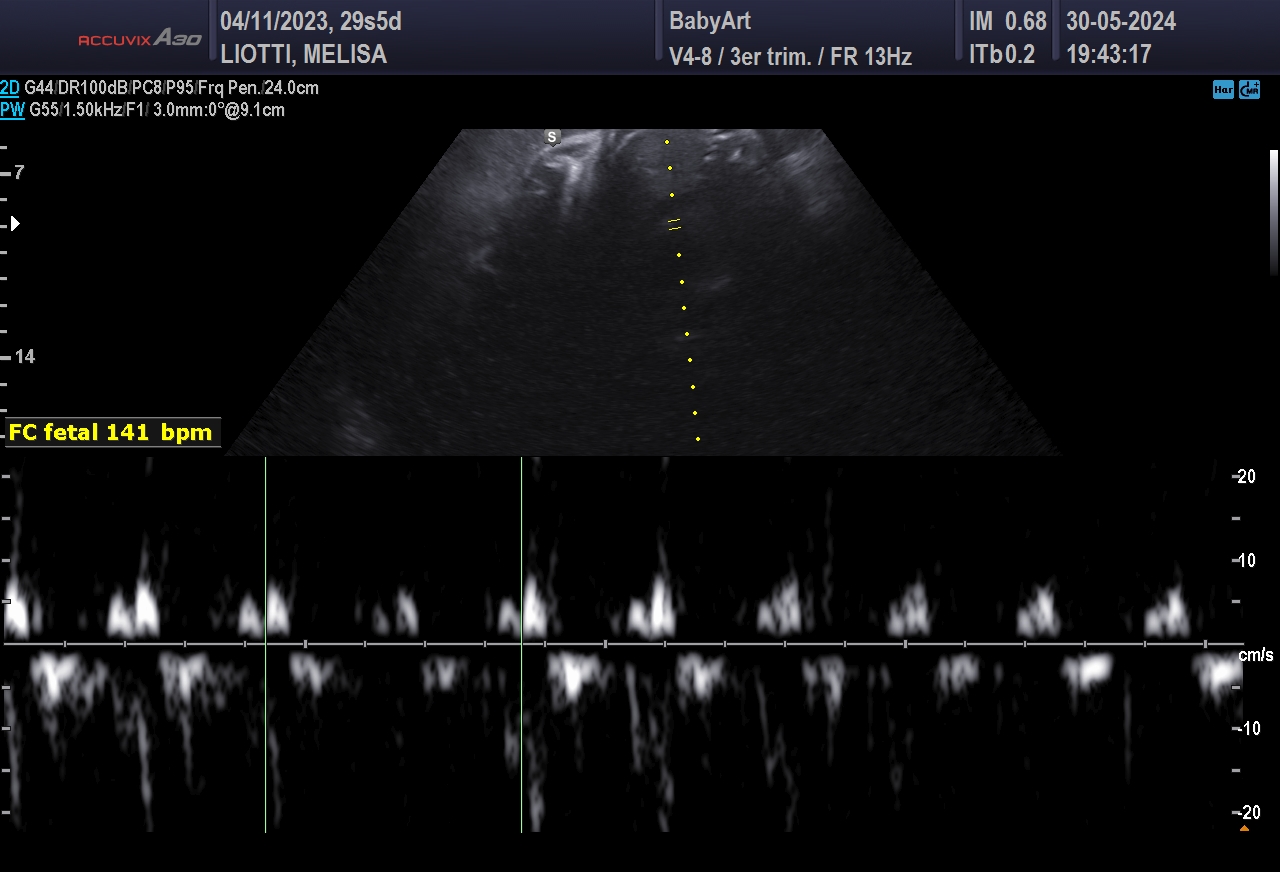Click the IM 0.68 mechanical index readout

1007,21
